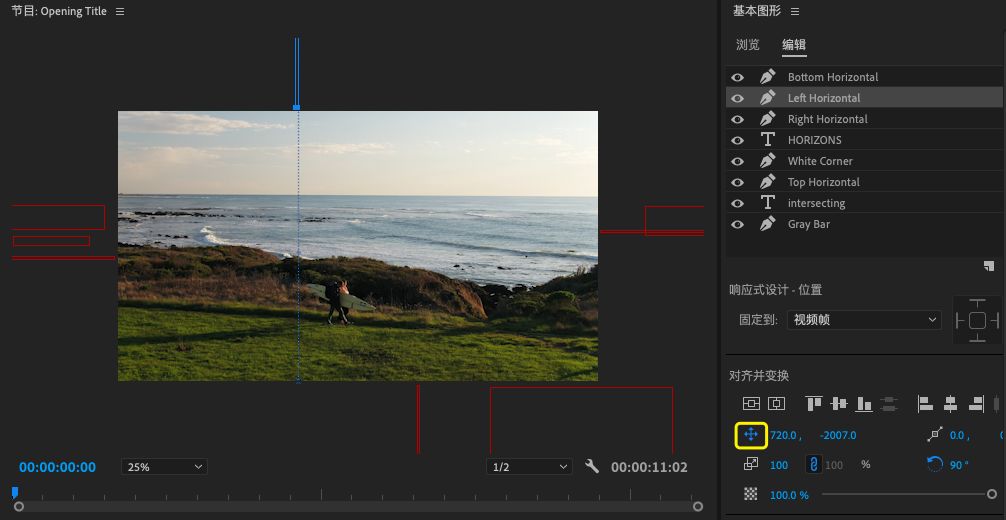Hide the HORIZONS text layer
The height and width of the screenshot is (520, 1006).
[738, 140]
